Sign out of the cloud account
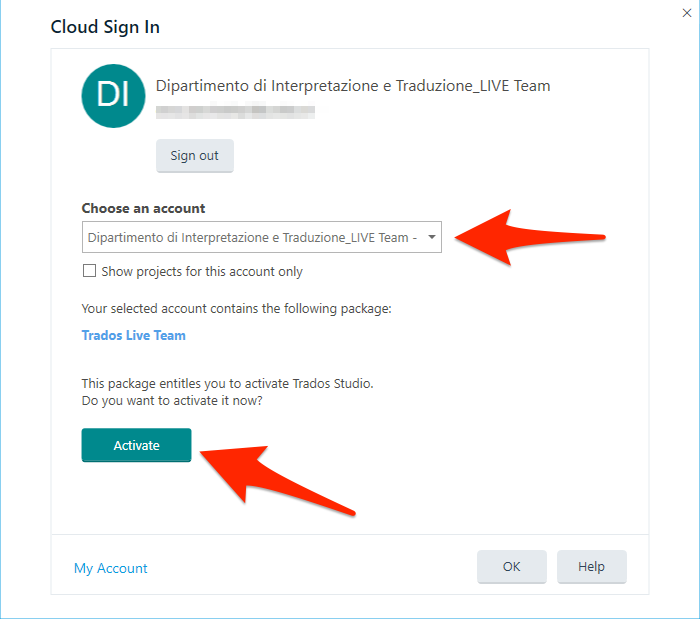Image resolution: width=700 pixels, height=619 pixels. pos(195,155)
